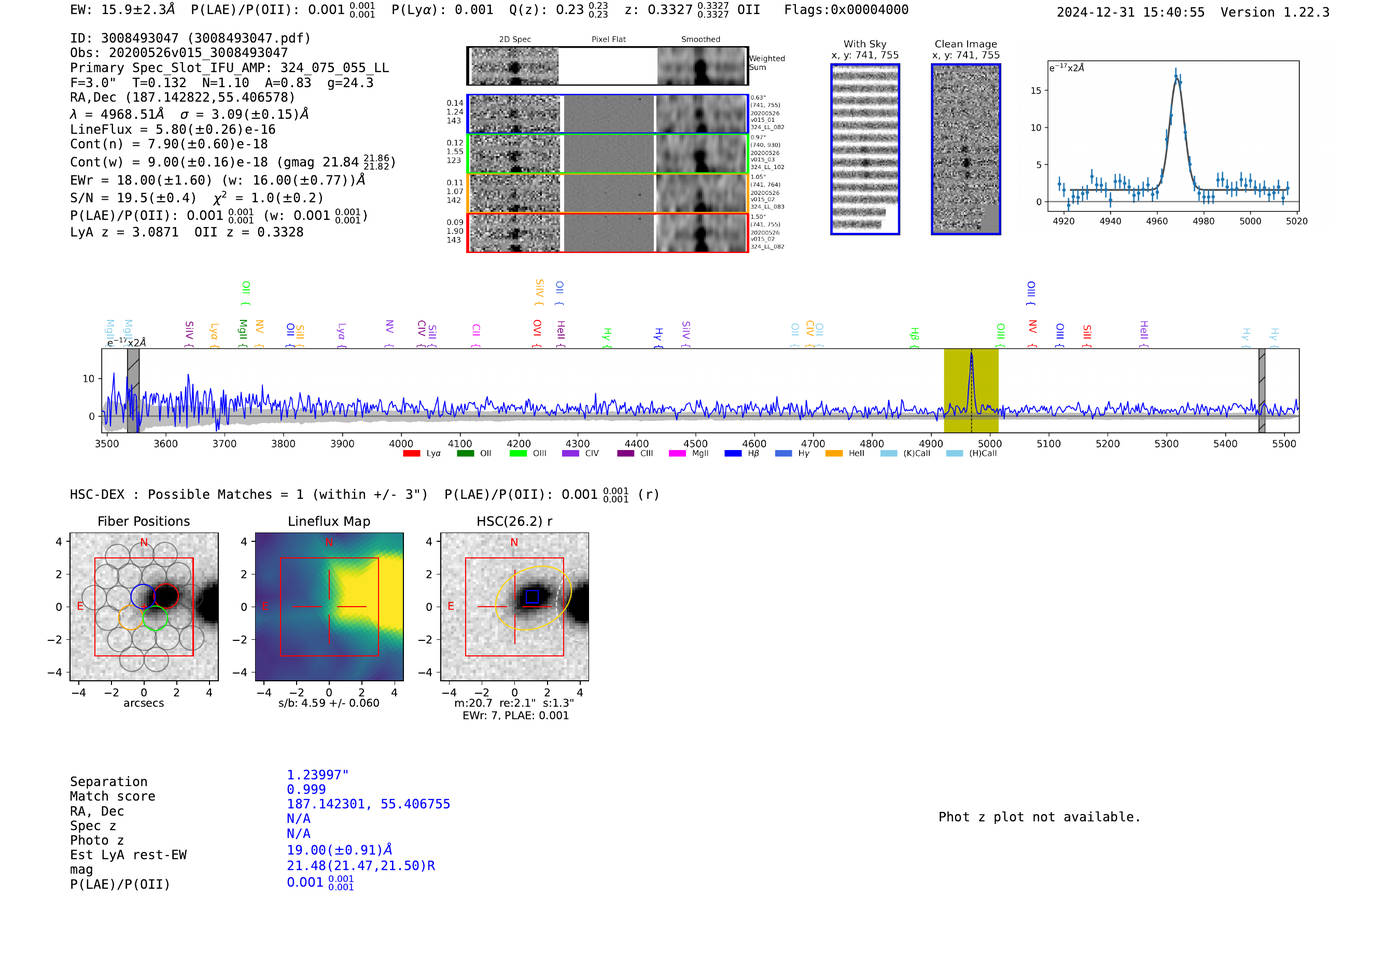The image size is (1400, 953).
Task: Click the yellow highlighted emission line region
Action: click(x=971, y=390)
